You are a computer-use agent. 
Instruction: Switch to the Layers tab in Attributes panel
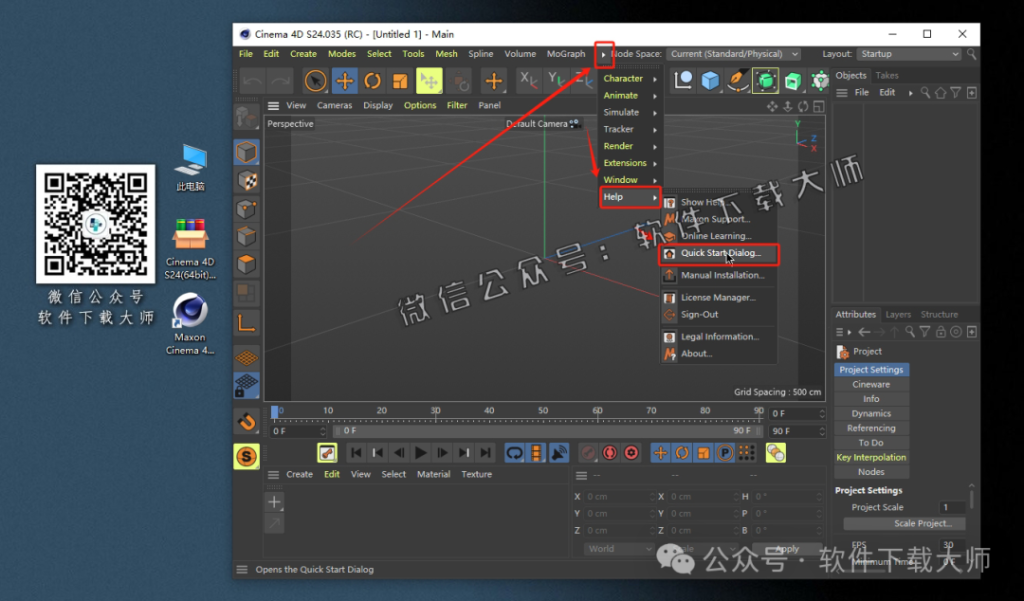900,314
